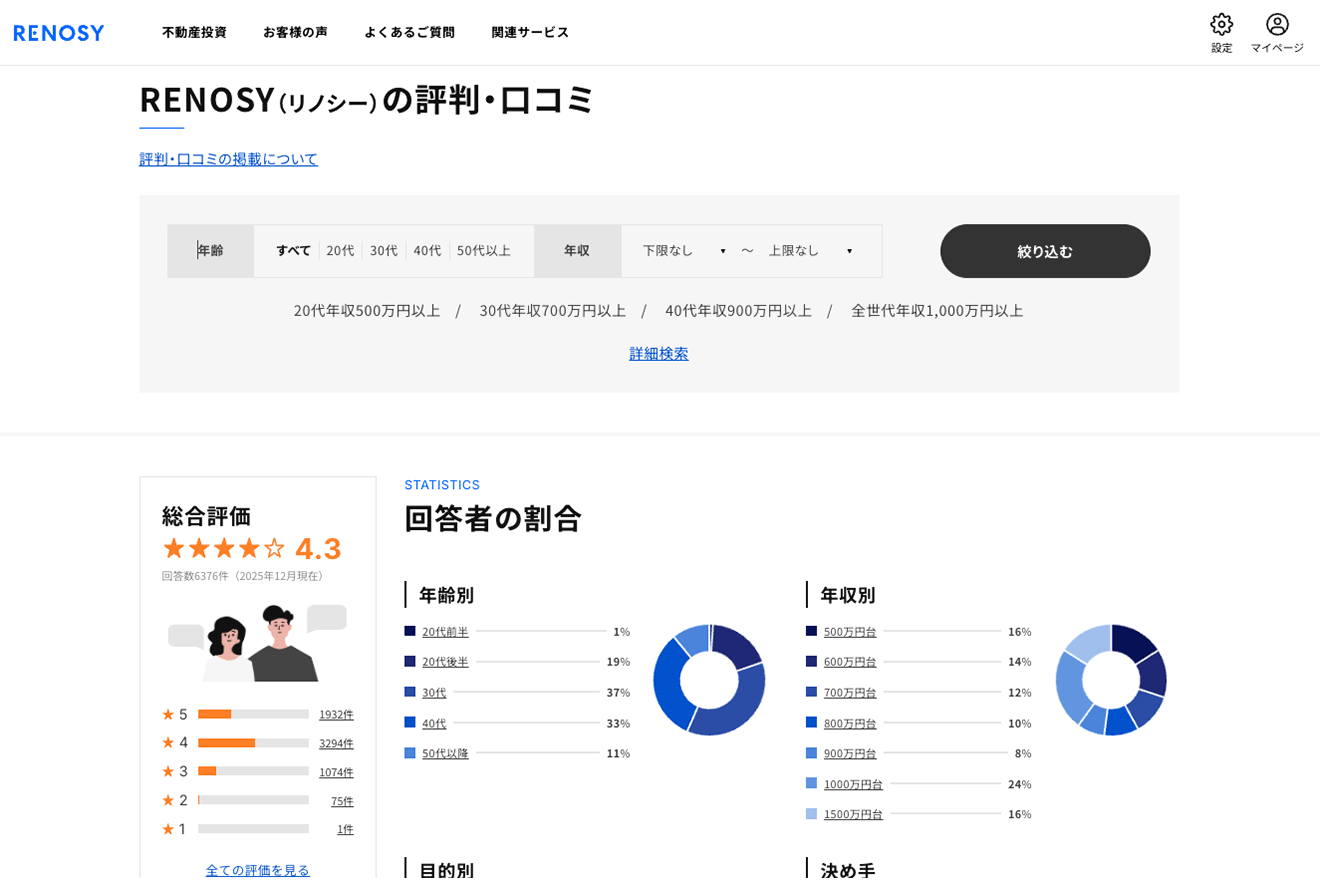
Task: Expand 詳細検索 options
Action: (658, 354)
